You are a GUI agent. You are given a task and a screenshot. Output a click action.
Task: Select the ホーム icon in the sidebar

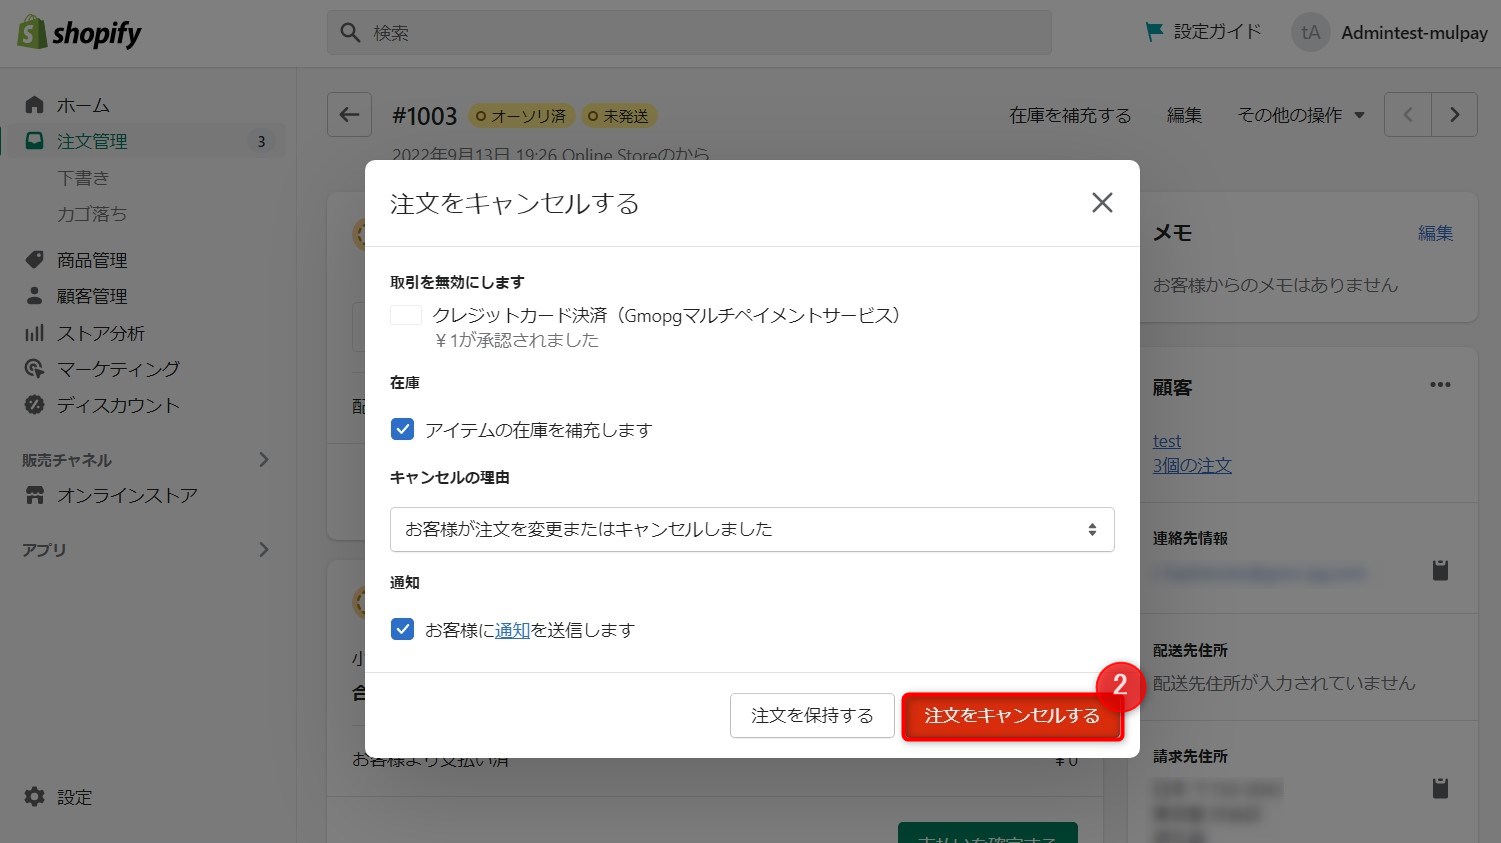pos(35,104)
